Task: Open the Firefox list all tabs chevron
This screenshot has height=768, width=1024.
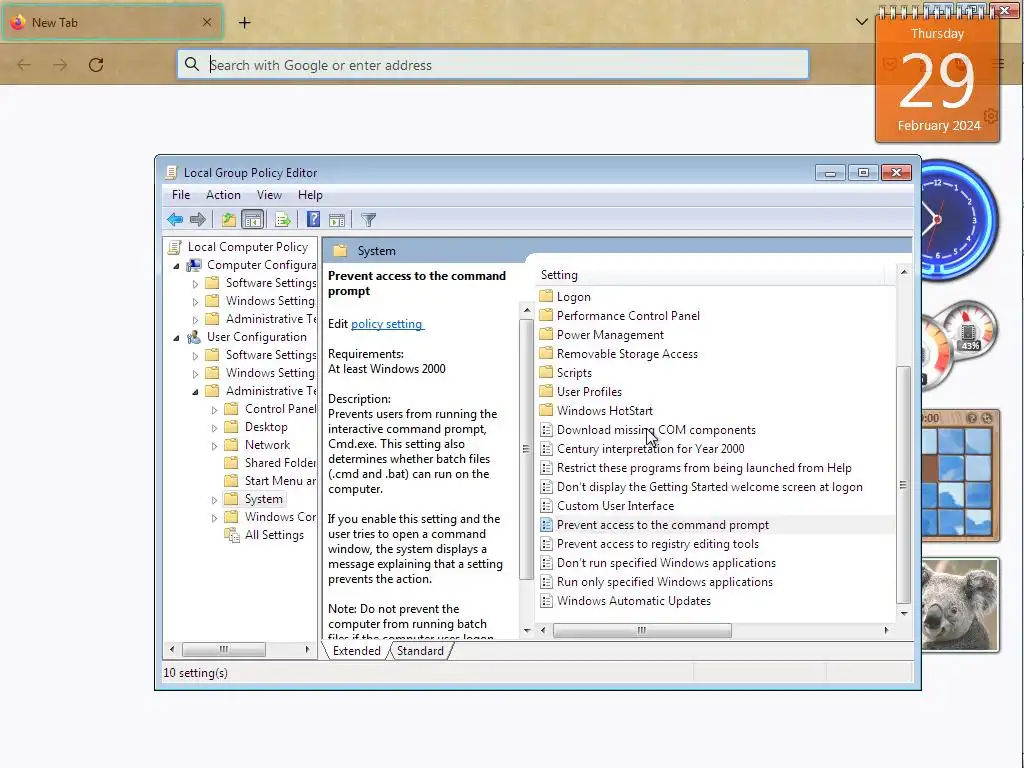Action: click(x=861, y=22)
